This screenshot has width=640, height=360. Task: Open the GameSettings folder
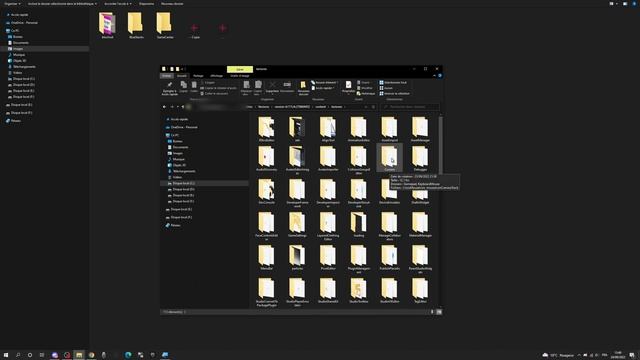coord(297,224)
